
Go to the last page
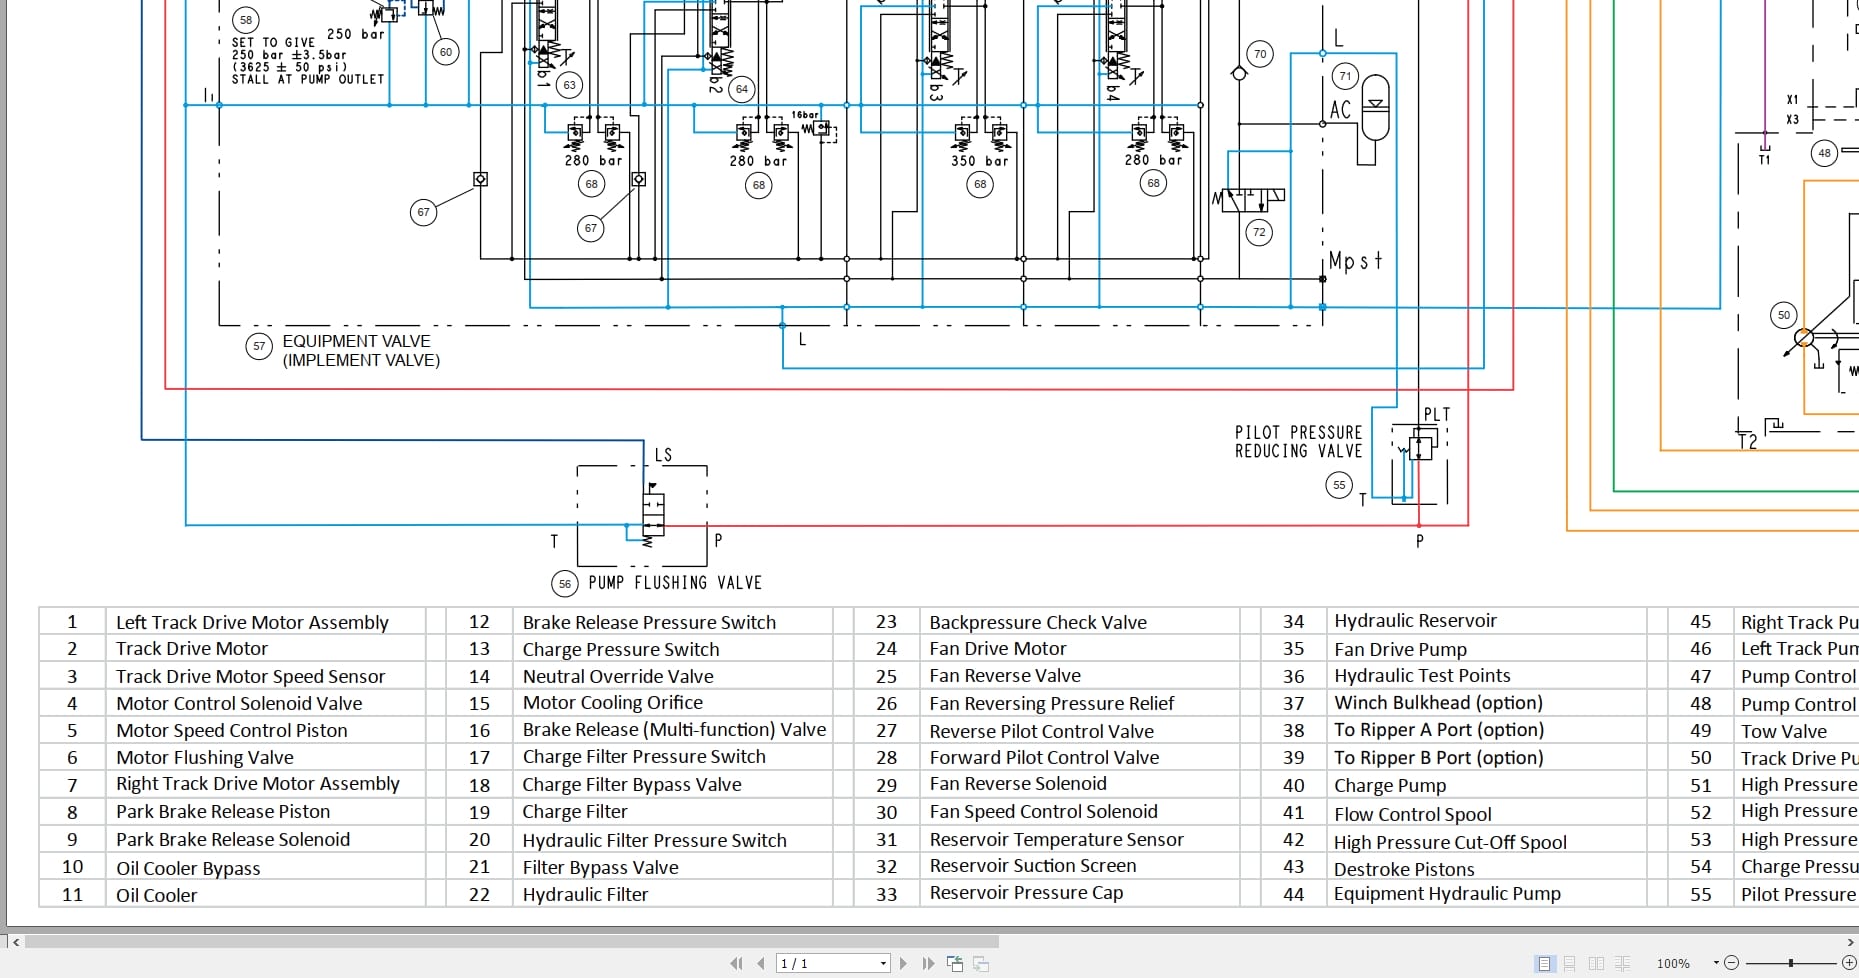point(928,963)
